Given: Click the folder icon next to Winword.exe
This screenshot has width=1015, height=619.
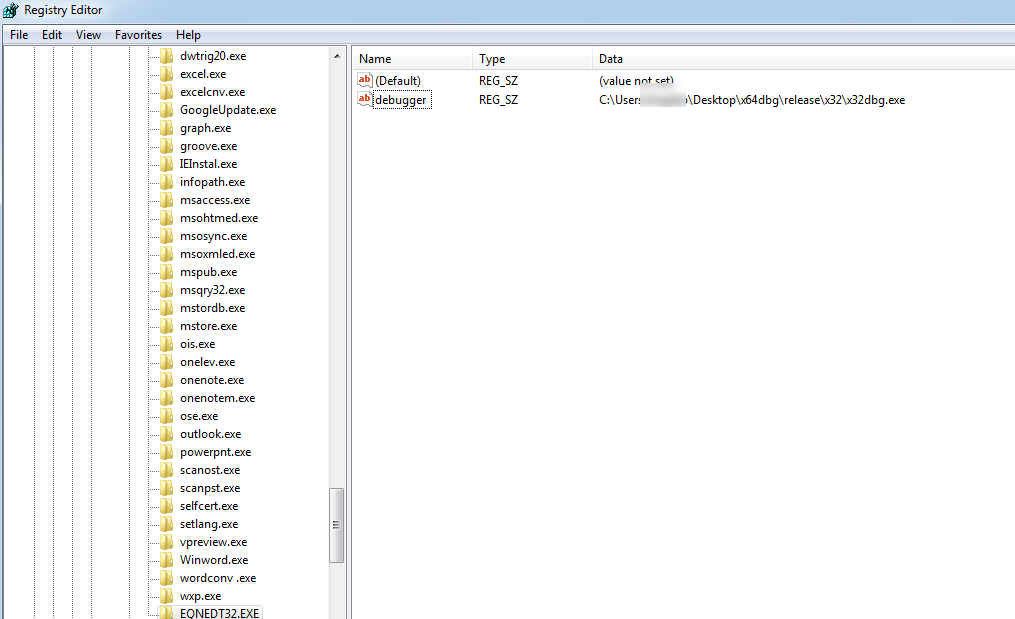Looking at the screenshot, I should coord(167,560).
